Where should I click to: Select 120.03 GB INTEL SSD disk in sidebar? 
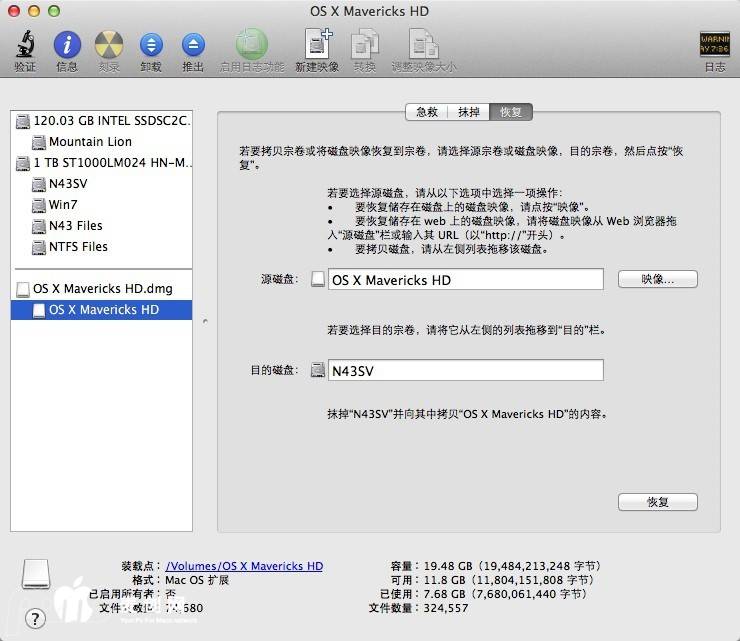[110, 120]
